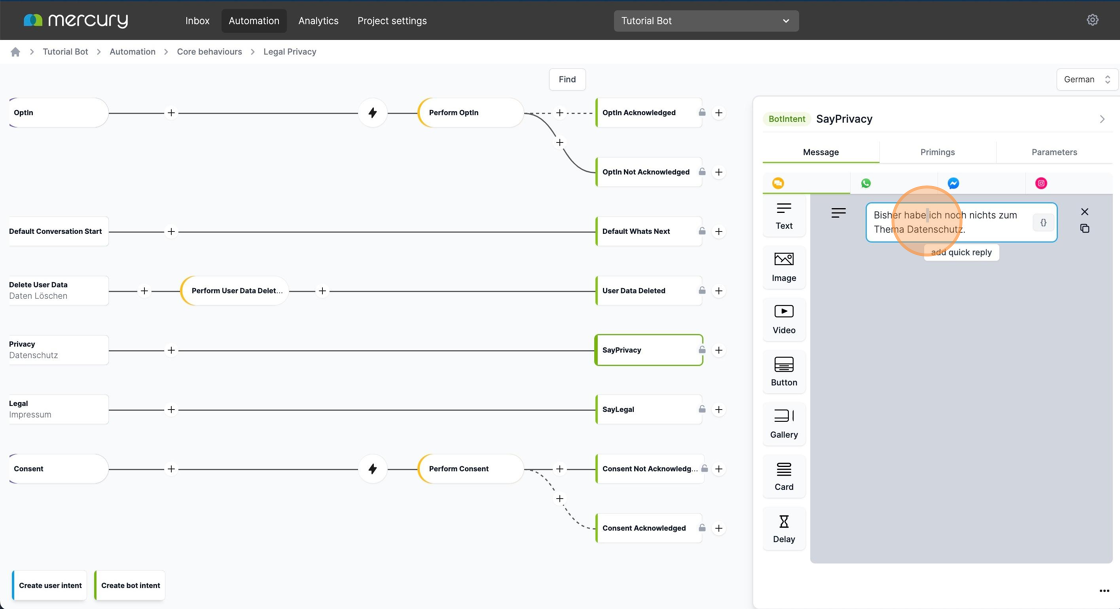
Task: Click plus after OptIn Acknowledged node
Action: (719, 113)
